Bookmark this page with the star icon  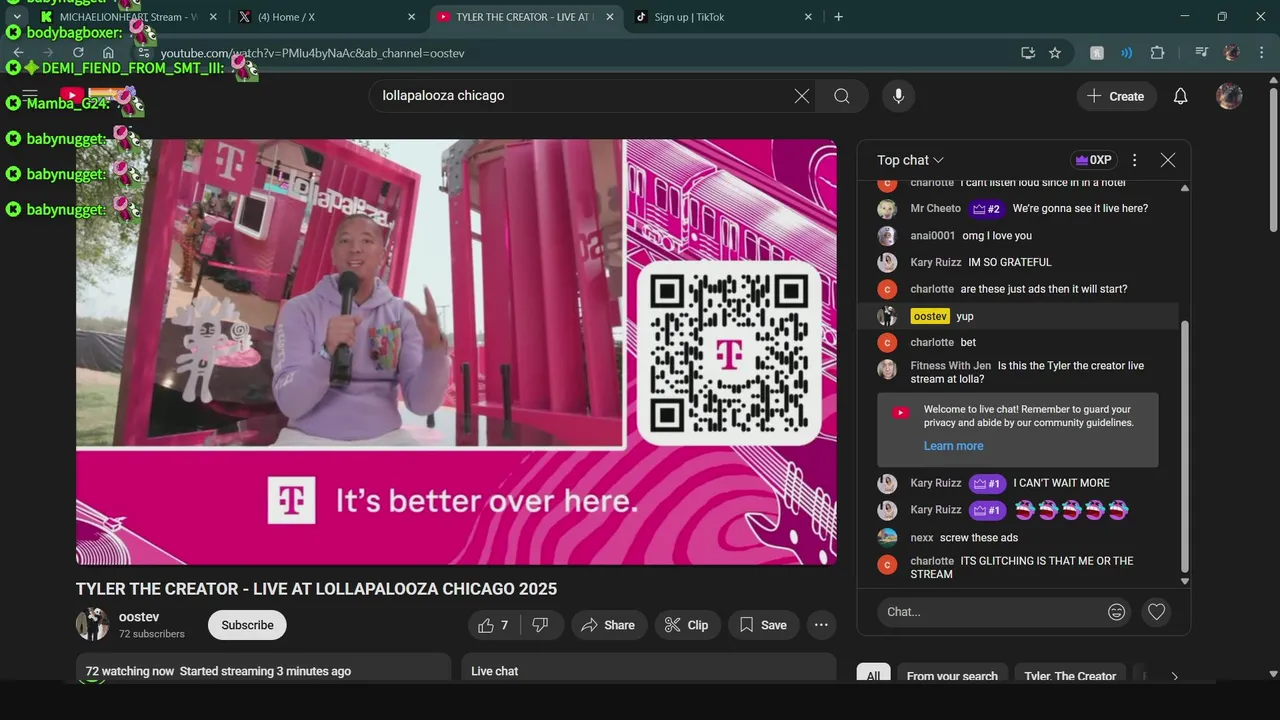click(1055, 53)
